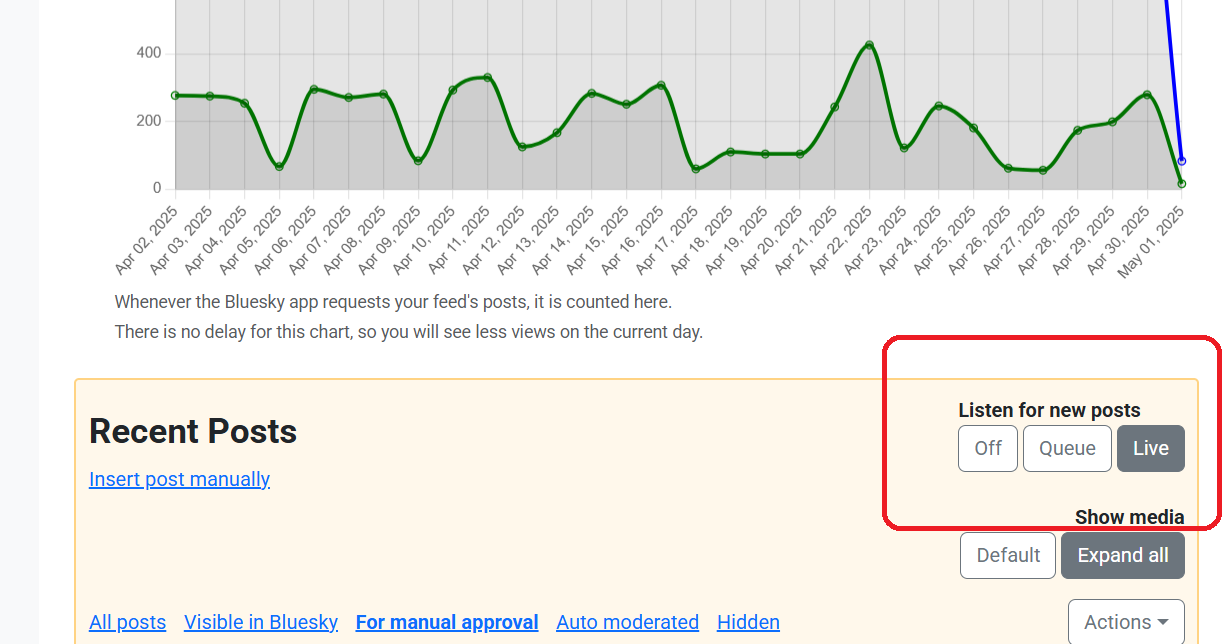Image resolution: width=1226 pixels, height=644 pixels.
Task: Select the Apr 11 green chart point
Action: tap(487, 77)
